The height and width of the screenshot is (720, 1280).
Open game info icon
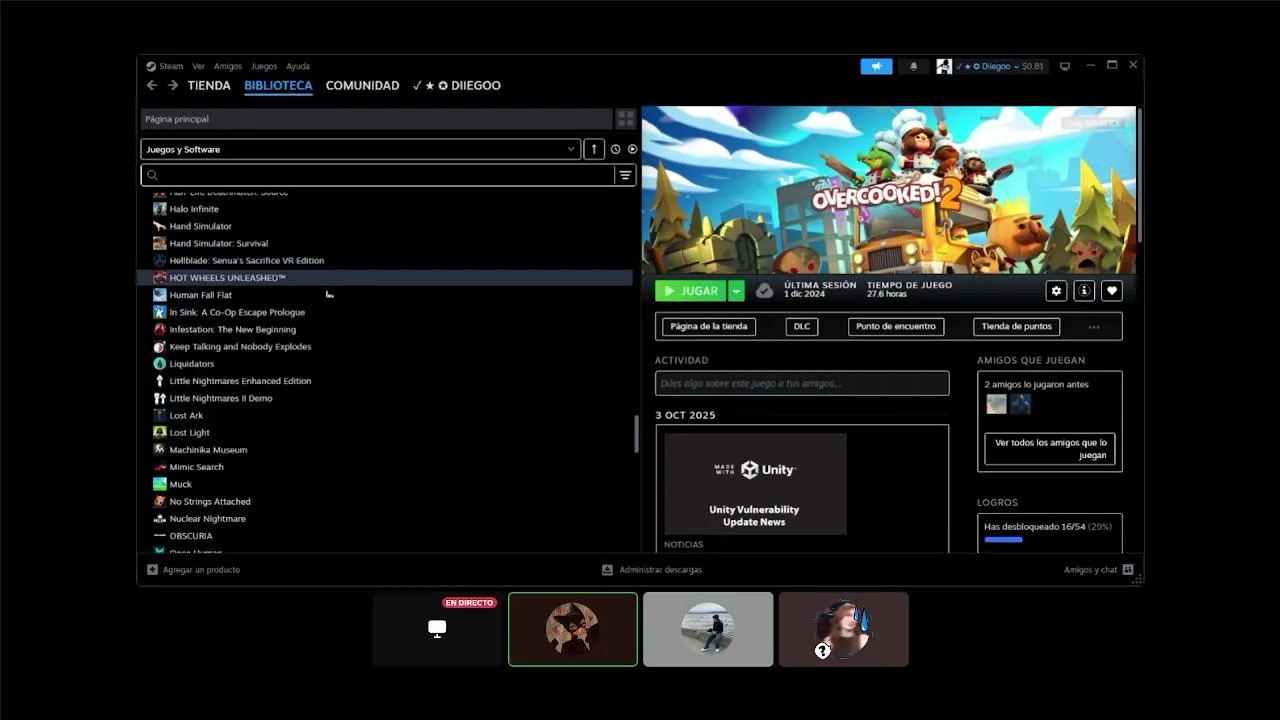click(x=1084, y=291)
